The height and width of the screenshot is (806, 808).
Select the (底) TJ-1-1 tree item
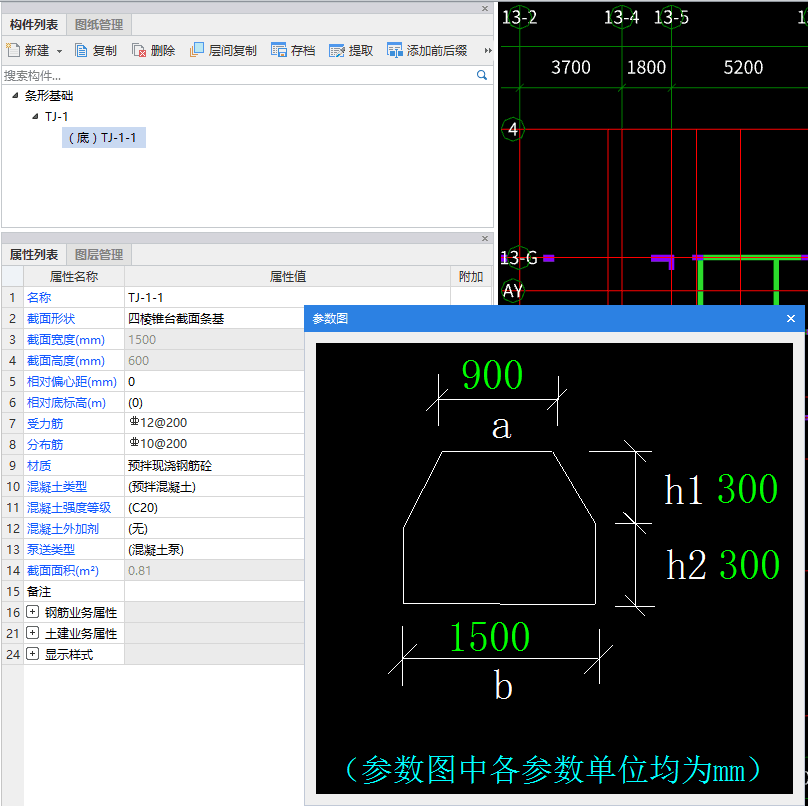click(104, 138)
